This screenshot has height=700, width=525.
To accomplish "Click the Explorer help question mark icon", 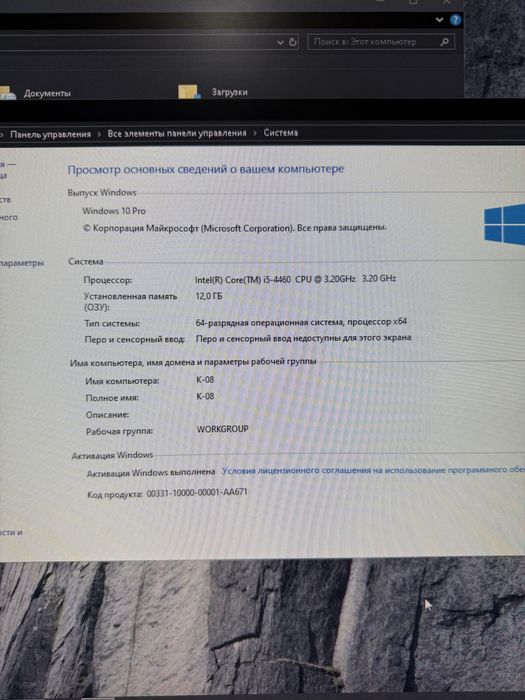I will 455,20.
